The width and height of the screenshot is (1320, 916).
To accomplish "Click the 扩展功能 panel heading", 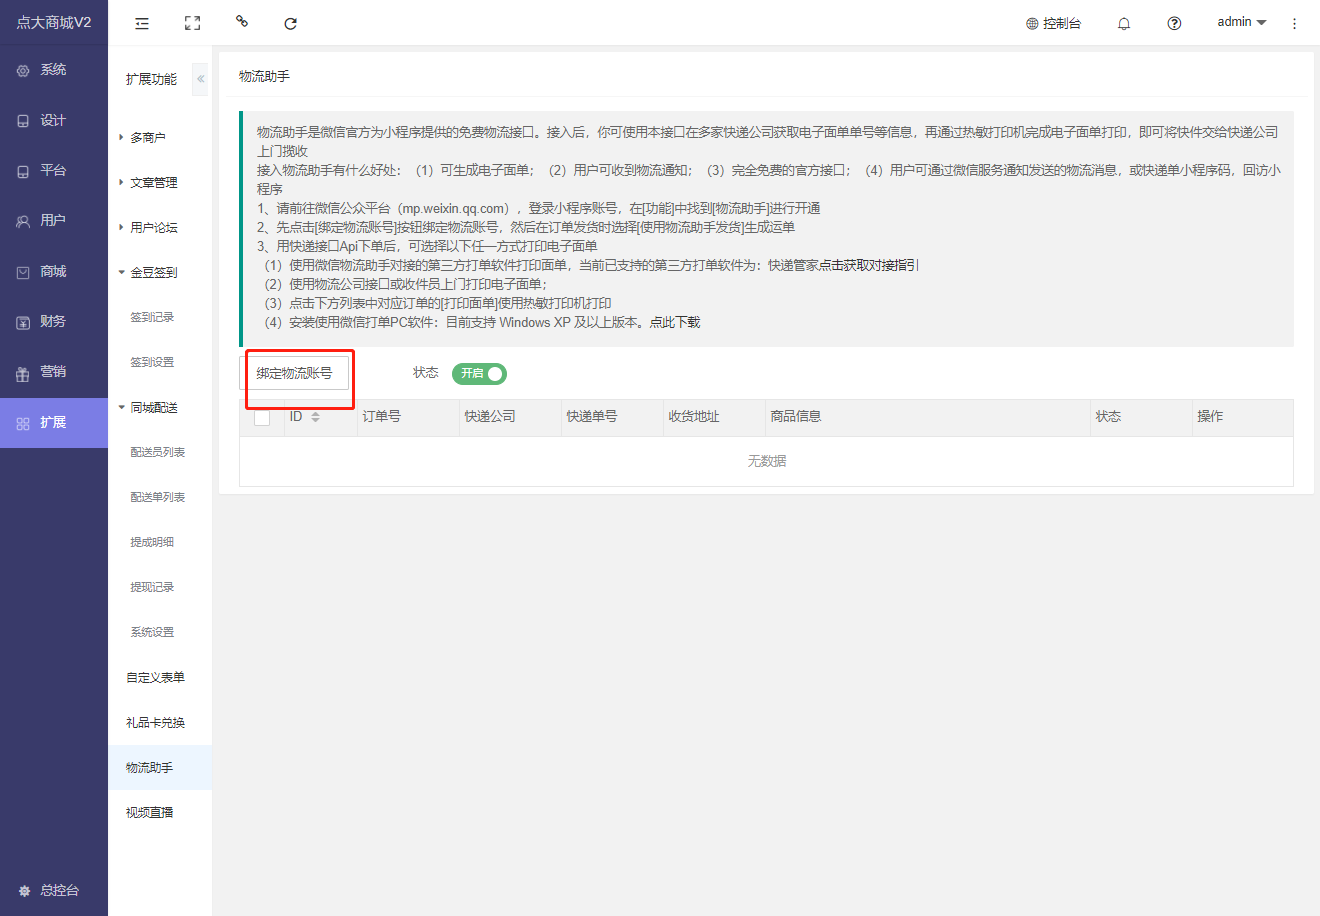I will tap(151, 79).
